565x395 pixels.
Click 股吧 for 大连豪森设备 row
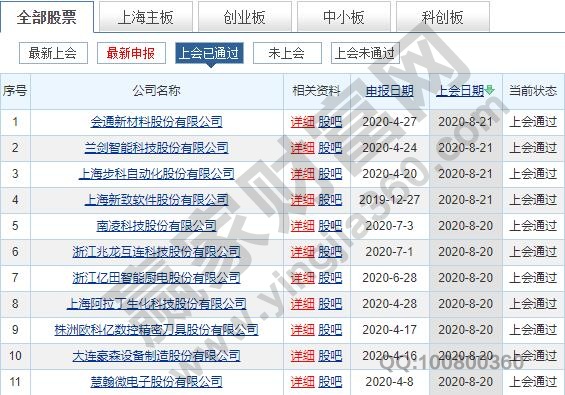(330, 356)
